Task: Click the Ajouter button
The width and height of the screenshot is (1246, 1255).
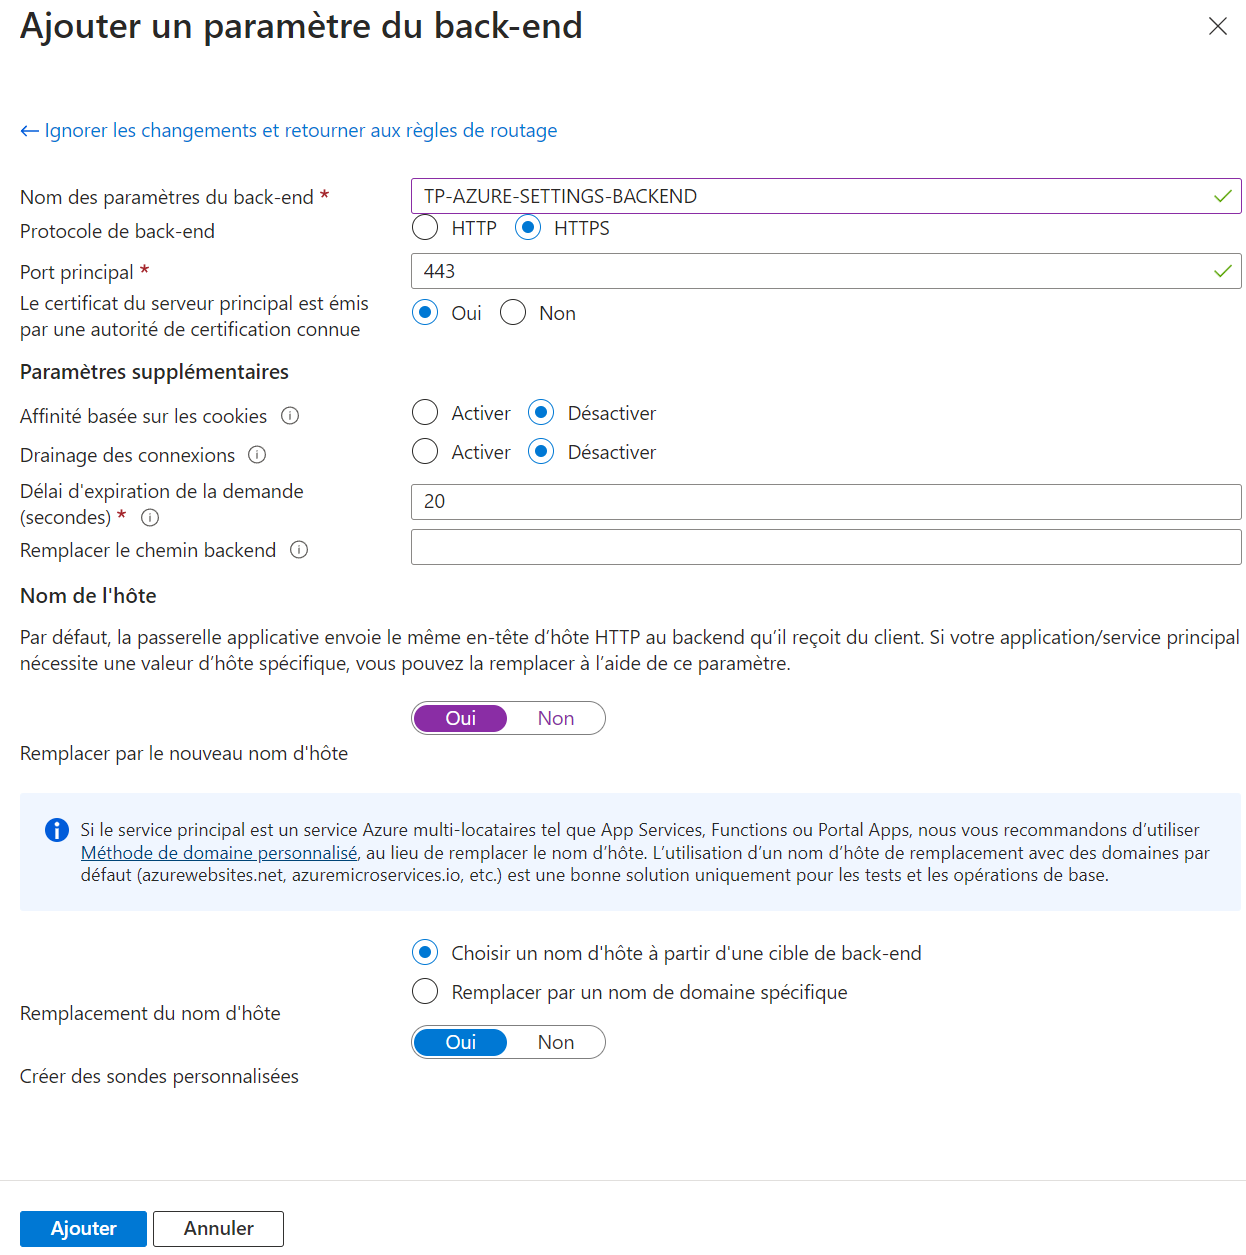Action: 83,1228
